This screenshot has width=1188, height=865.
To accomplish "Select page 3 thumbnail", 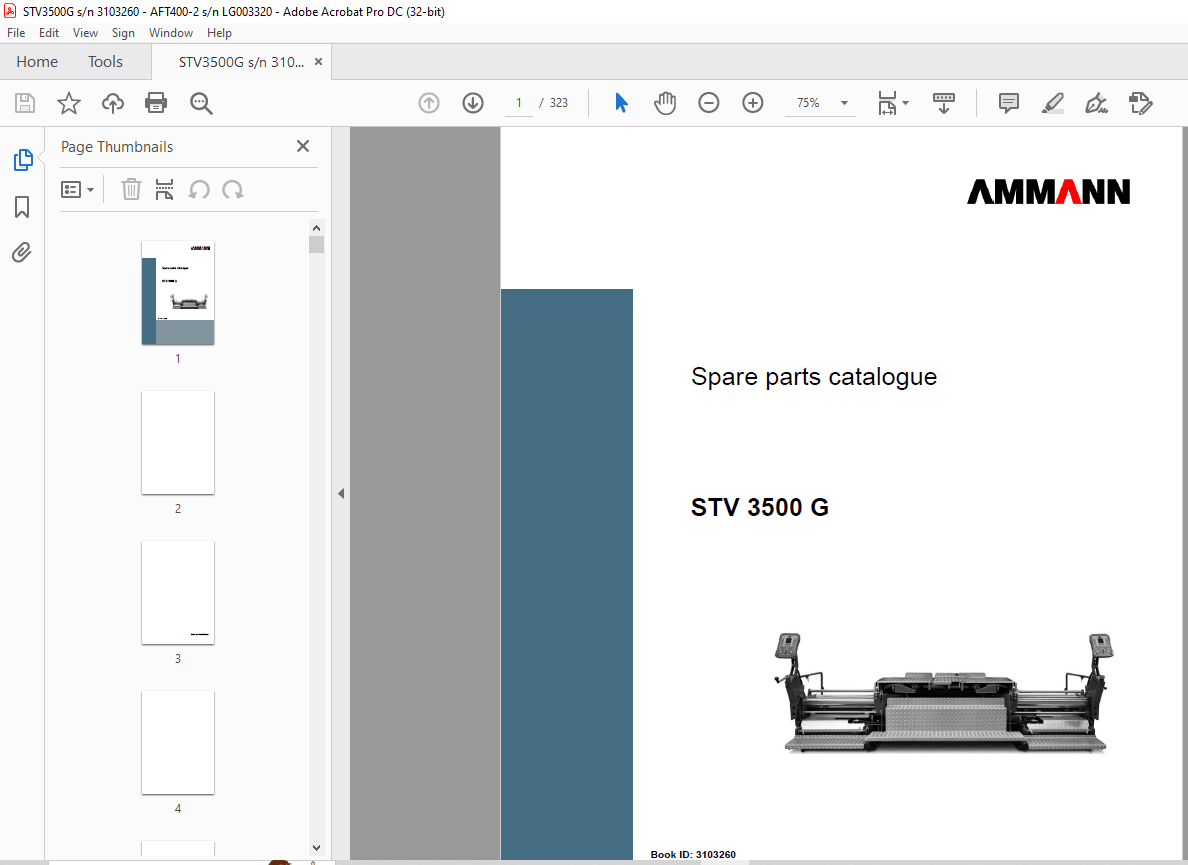I will pos(178,593).
